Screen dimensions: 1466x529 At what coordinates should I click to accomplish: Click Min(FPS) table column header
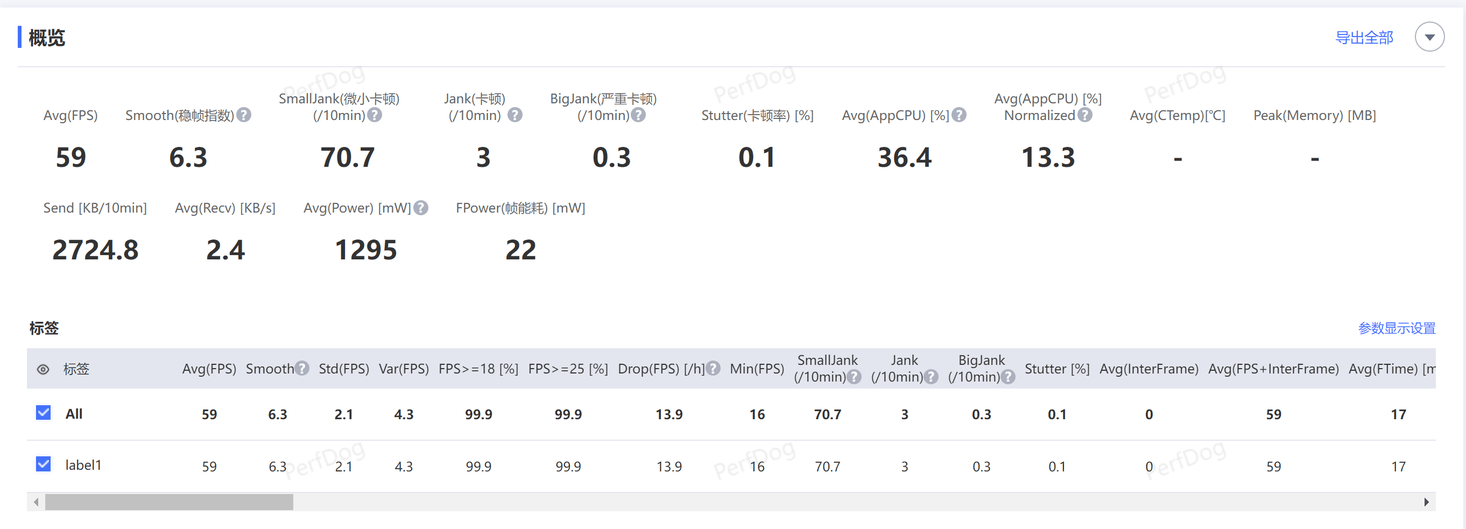(x=756, y=369)
